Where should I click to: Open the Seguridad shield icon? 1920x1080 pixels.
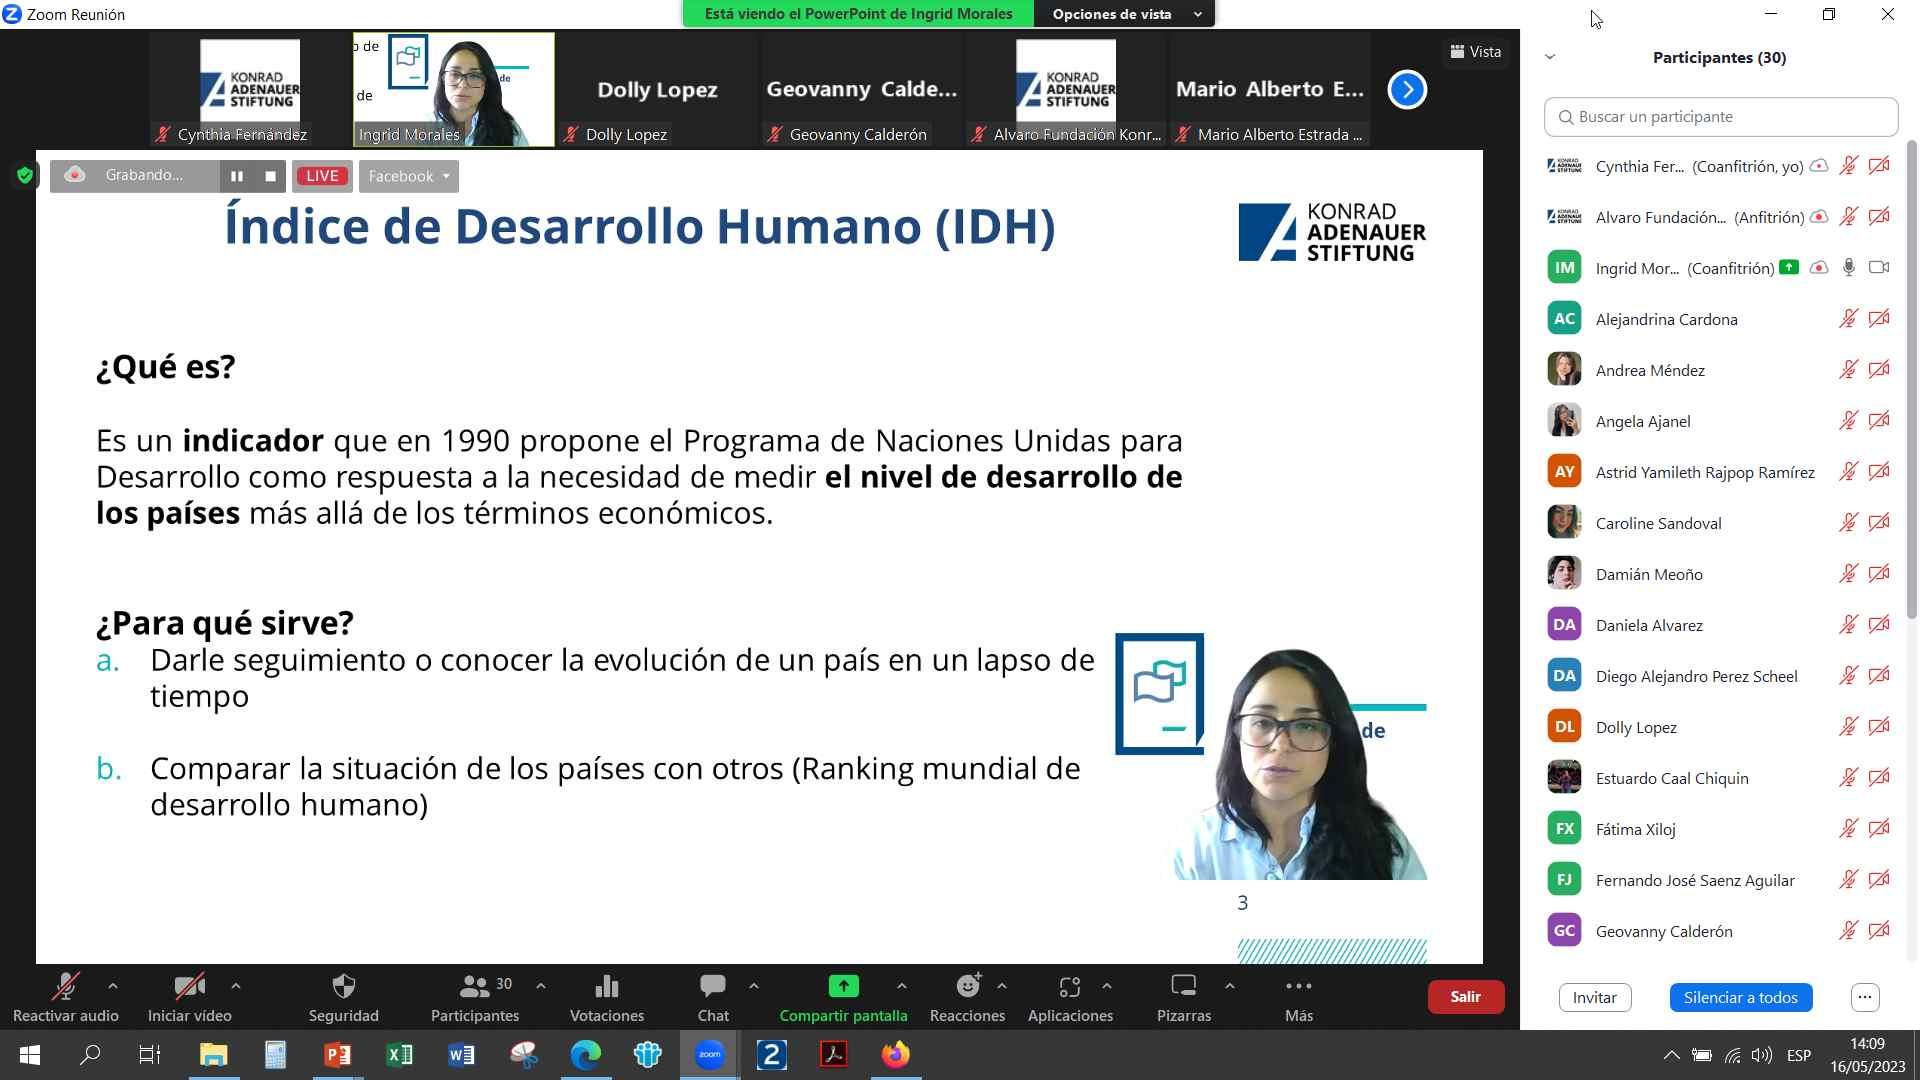click(343, 987)
